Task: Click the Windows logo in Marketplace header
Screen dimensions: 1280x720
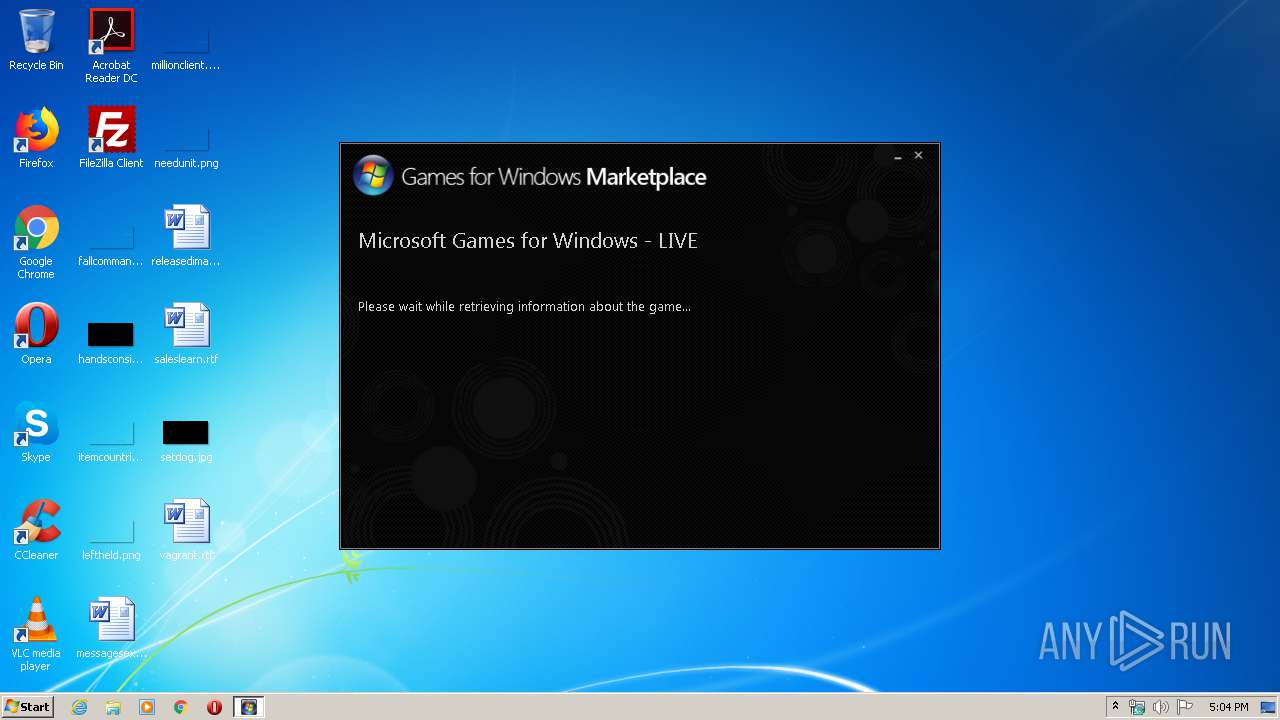Action: pos(373,176)
